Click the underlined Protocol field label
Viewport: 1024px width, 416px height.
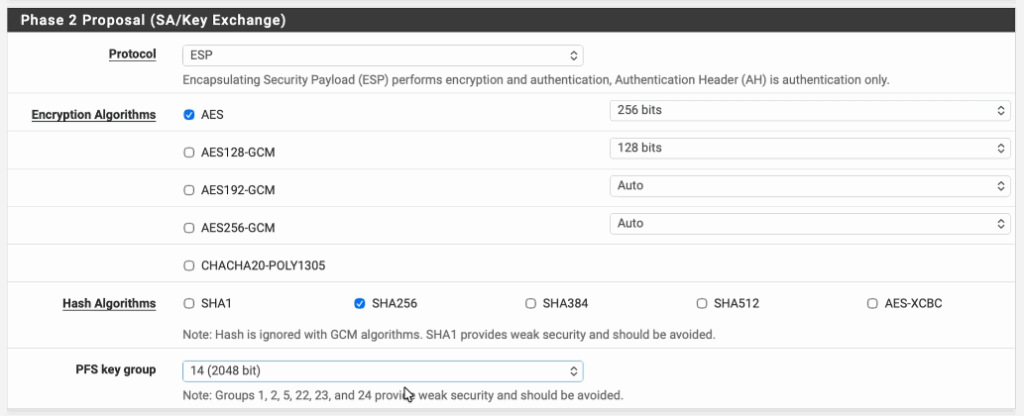pyautogui.click(x=132, y=54)
